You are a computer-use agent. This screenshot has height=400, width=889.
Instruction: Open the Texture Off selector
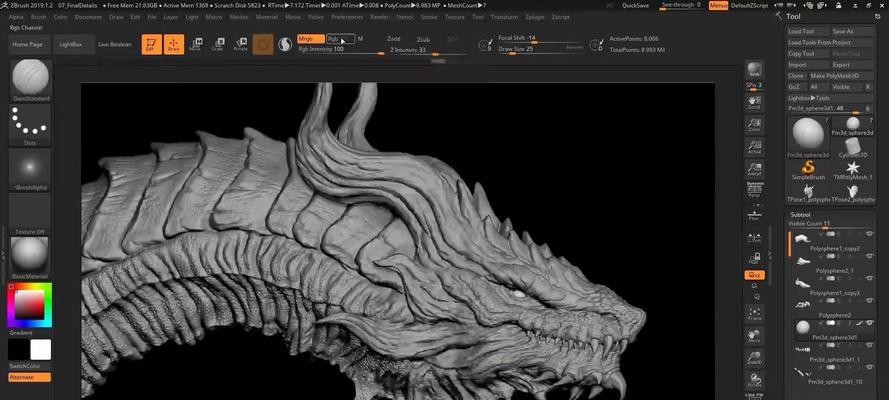pos(30,215)
